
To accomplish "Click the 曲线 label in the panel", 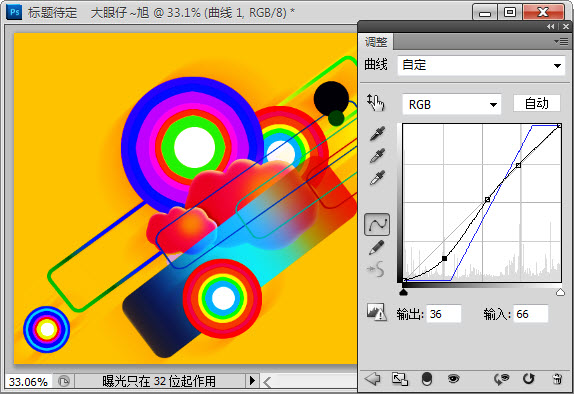I will coord(376,64).
